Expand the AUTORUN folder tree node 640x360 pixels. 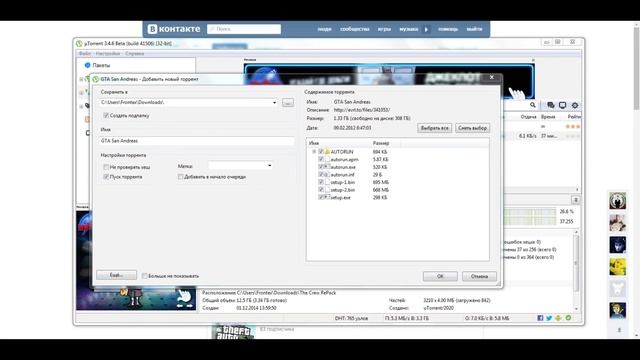[x=314, y=151]
